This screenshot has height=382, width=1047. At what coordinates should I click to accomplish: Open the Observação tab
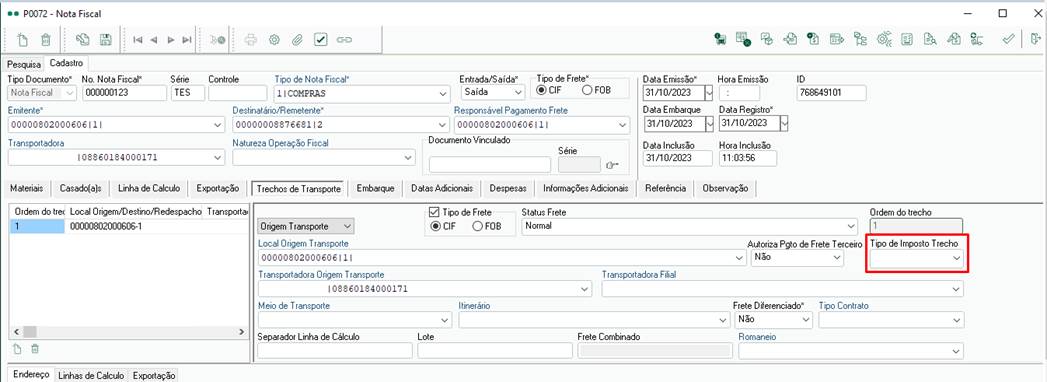(x=725, y=188)
